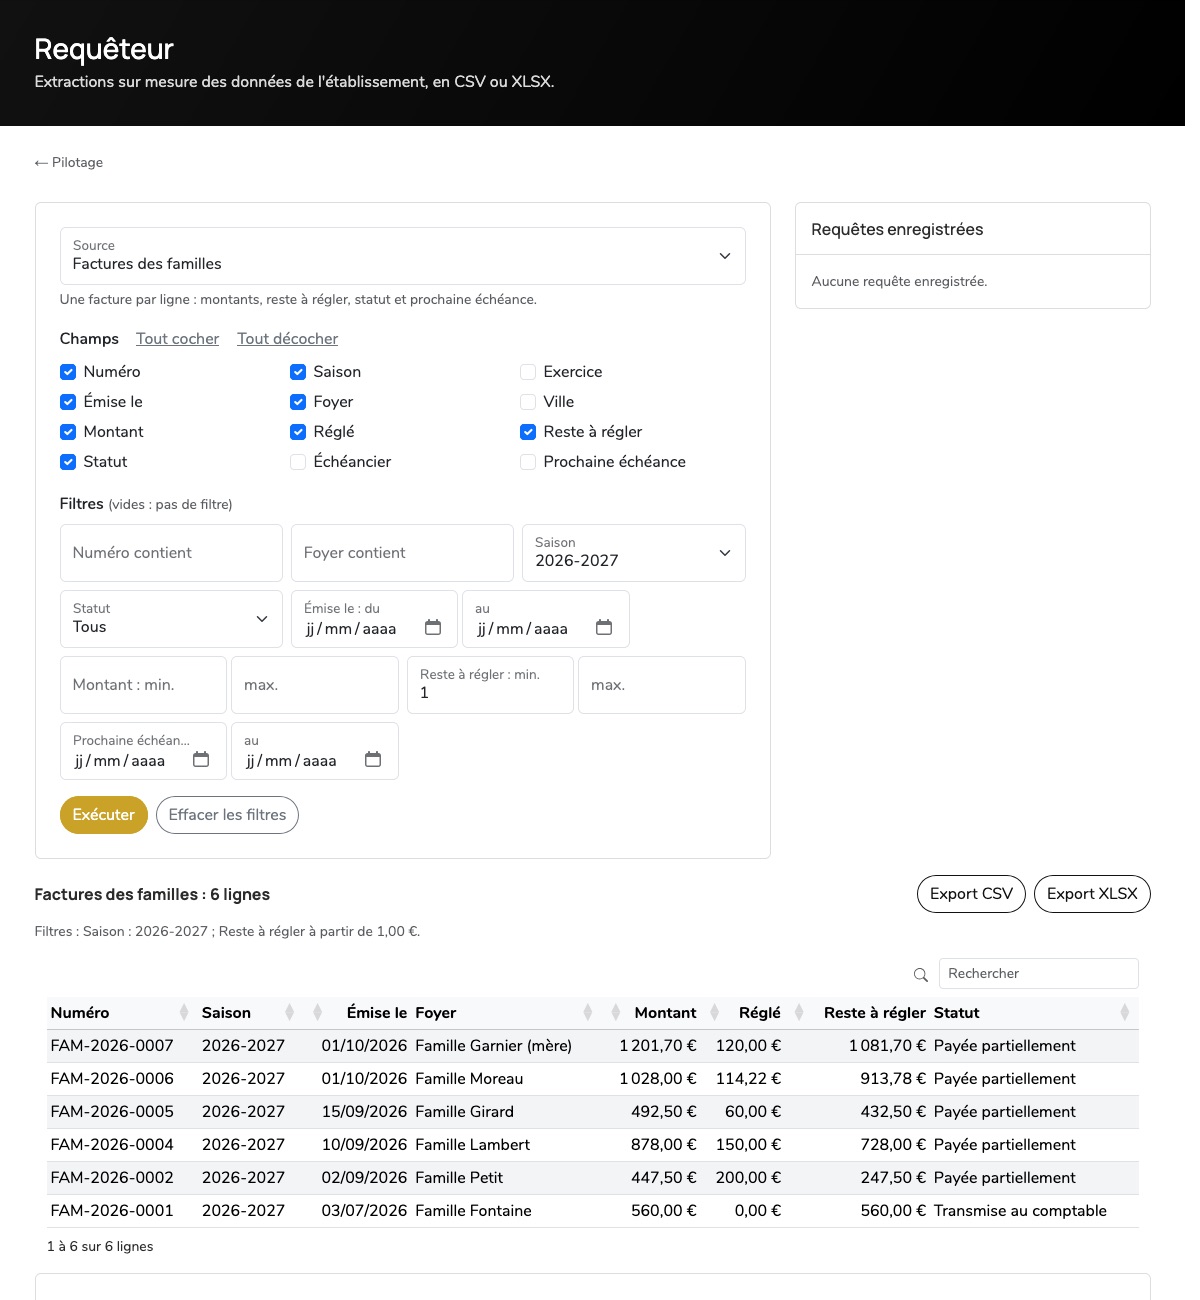Screen dimensions: 1200x1300
Task: Open the Statut filter dropdown
Action: point(171,619)
